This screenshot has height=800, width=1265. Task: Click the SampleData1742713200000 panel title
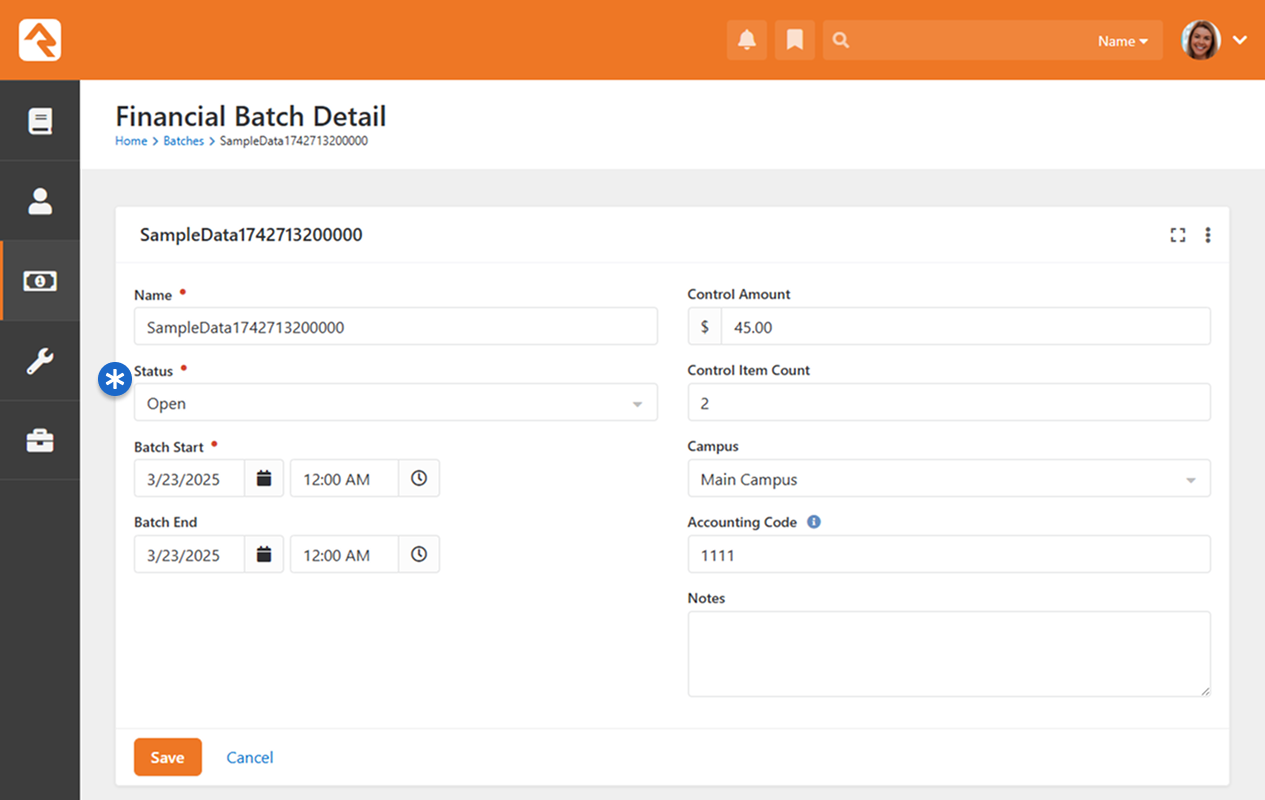coord(251,236)
